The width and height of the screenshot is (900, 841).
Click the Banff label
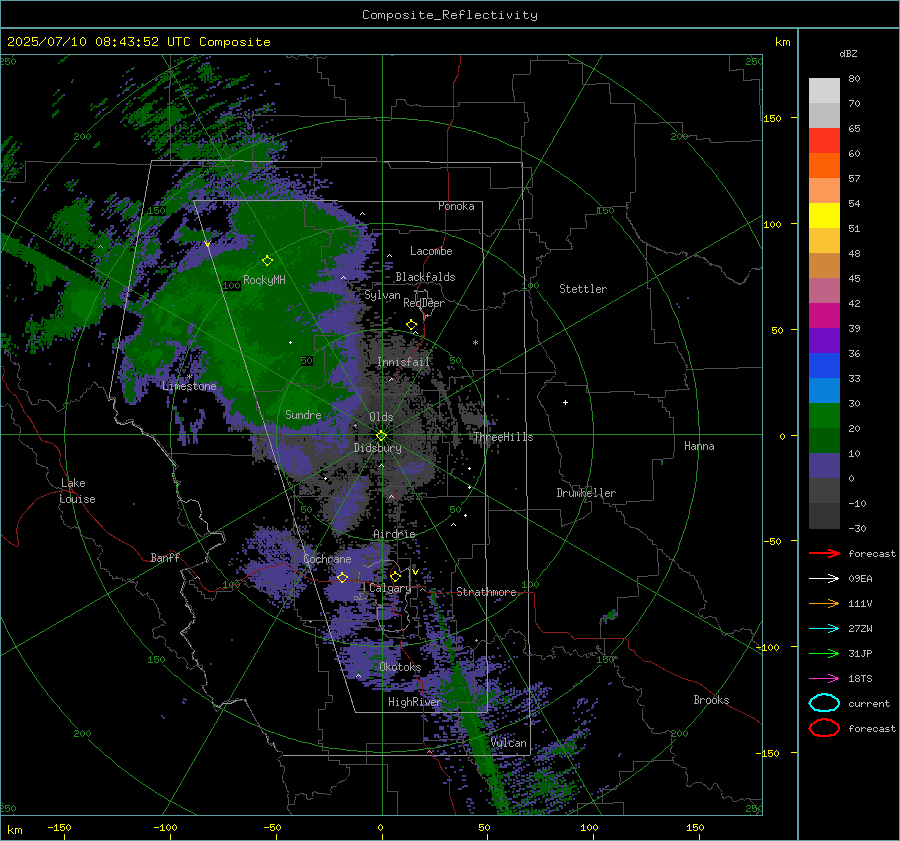[165, 558]
